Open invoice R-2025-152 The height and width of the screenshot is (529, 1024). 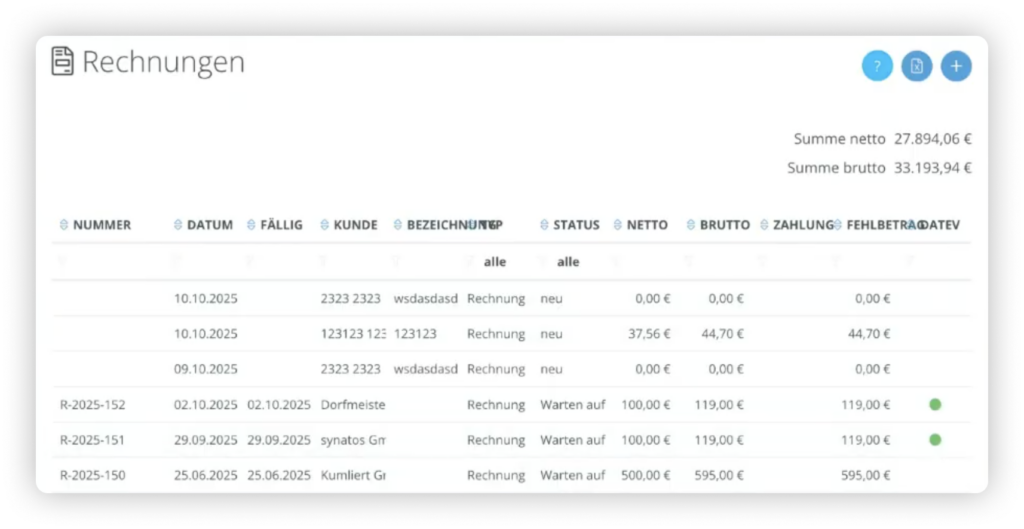click(93, 405)
